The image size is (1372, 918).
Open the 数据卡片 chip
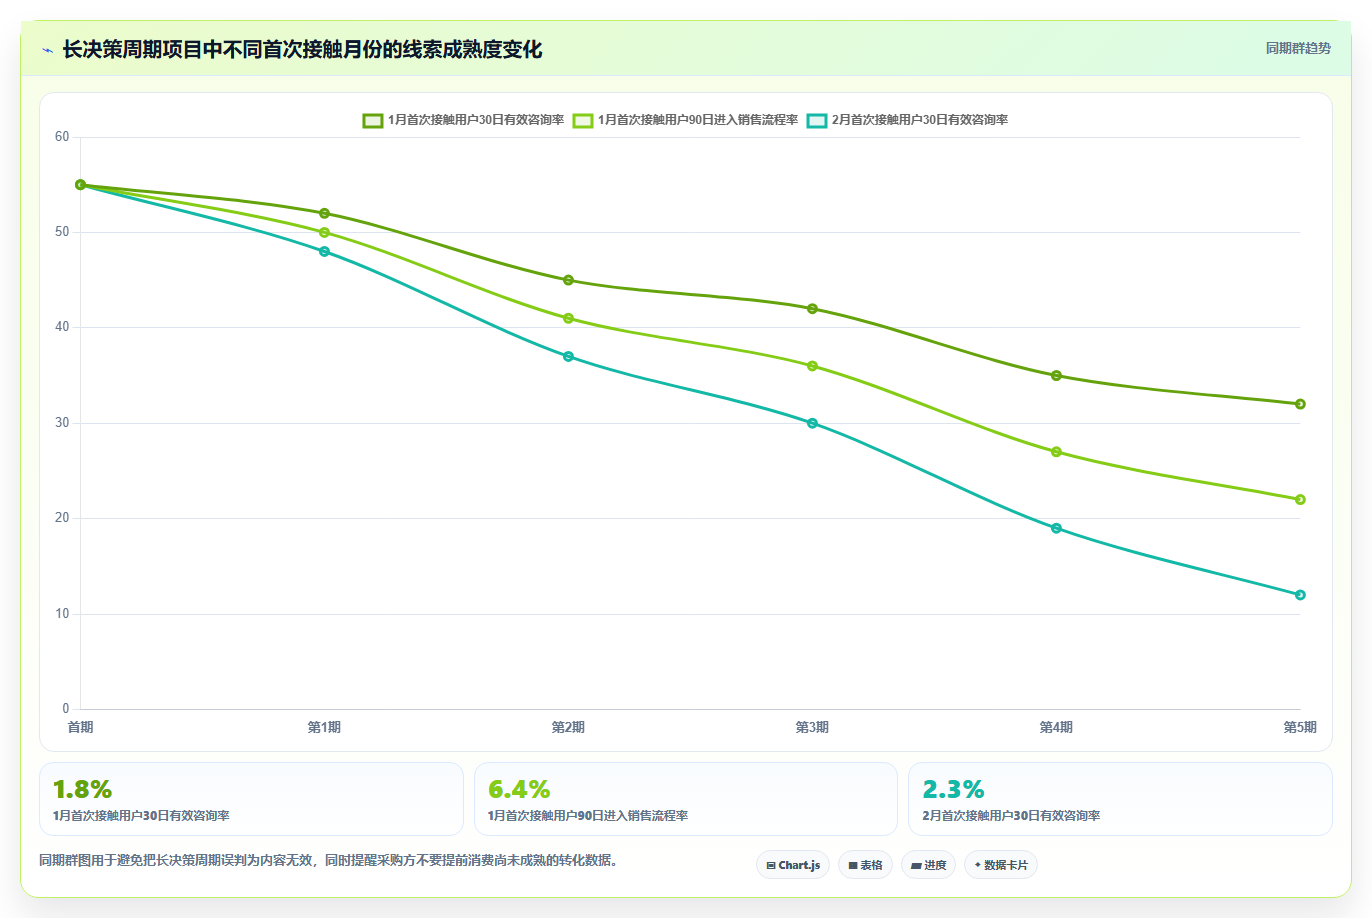pyautogui.click(x=1001, y=865)
